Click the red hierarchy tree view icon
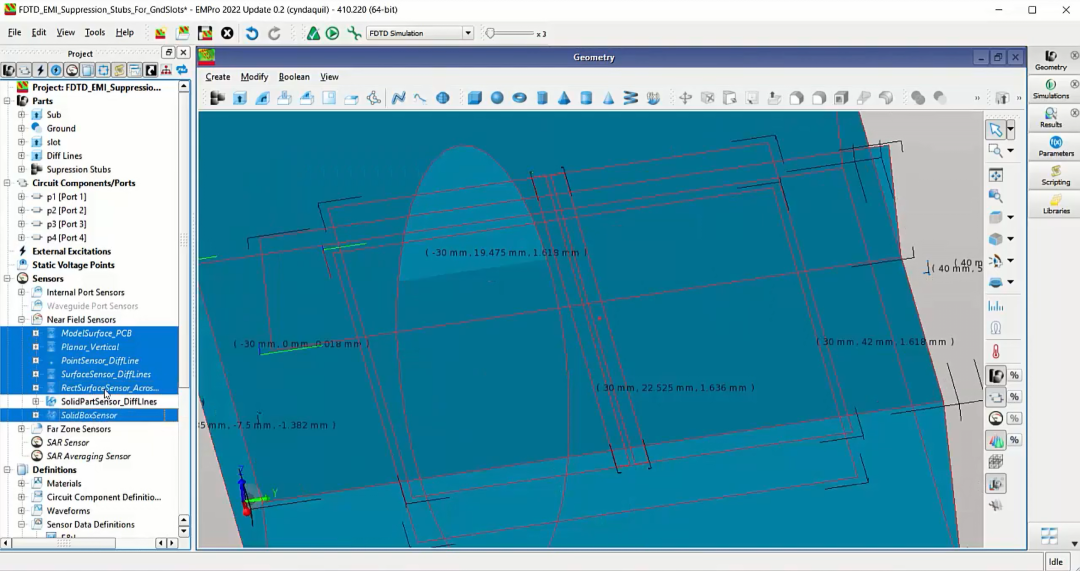 click(x=166, y=70)
